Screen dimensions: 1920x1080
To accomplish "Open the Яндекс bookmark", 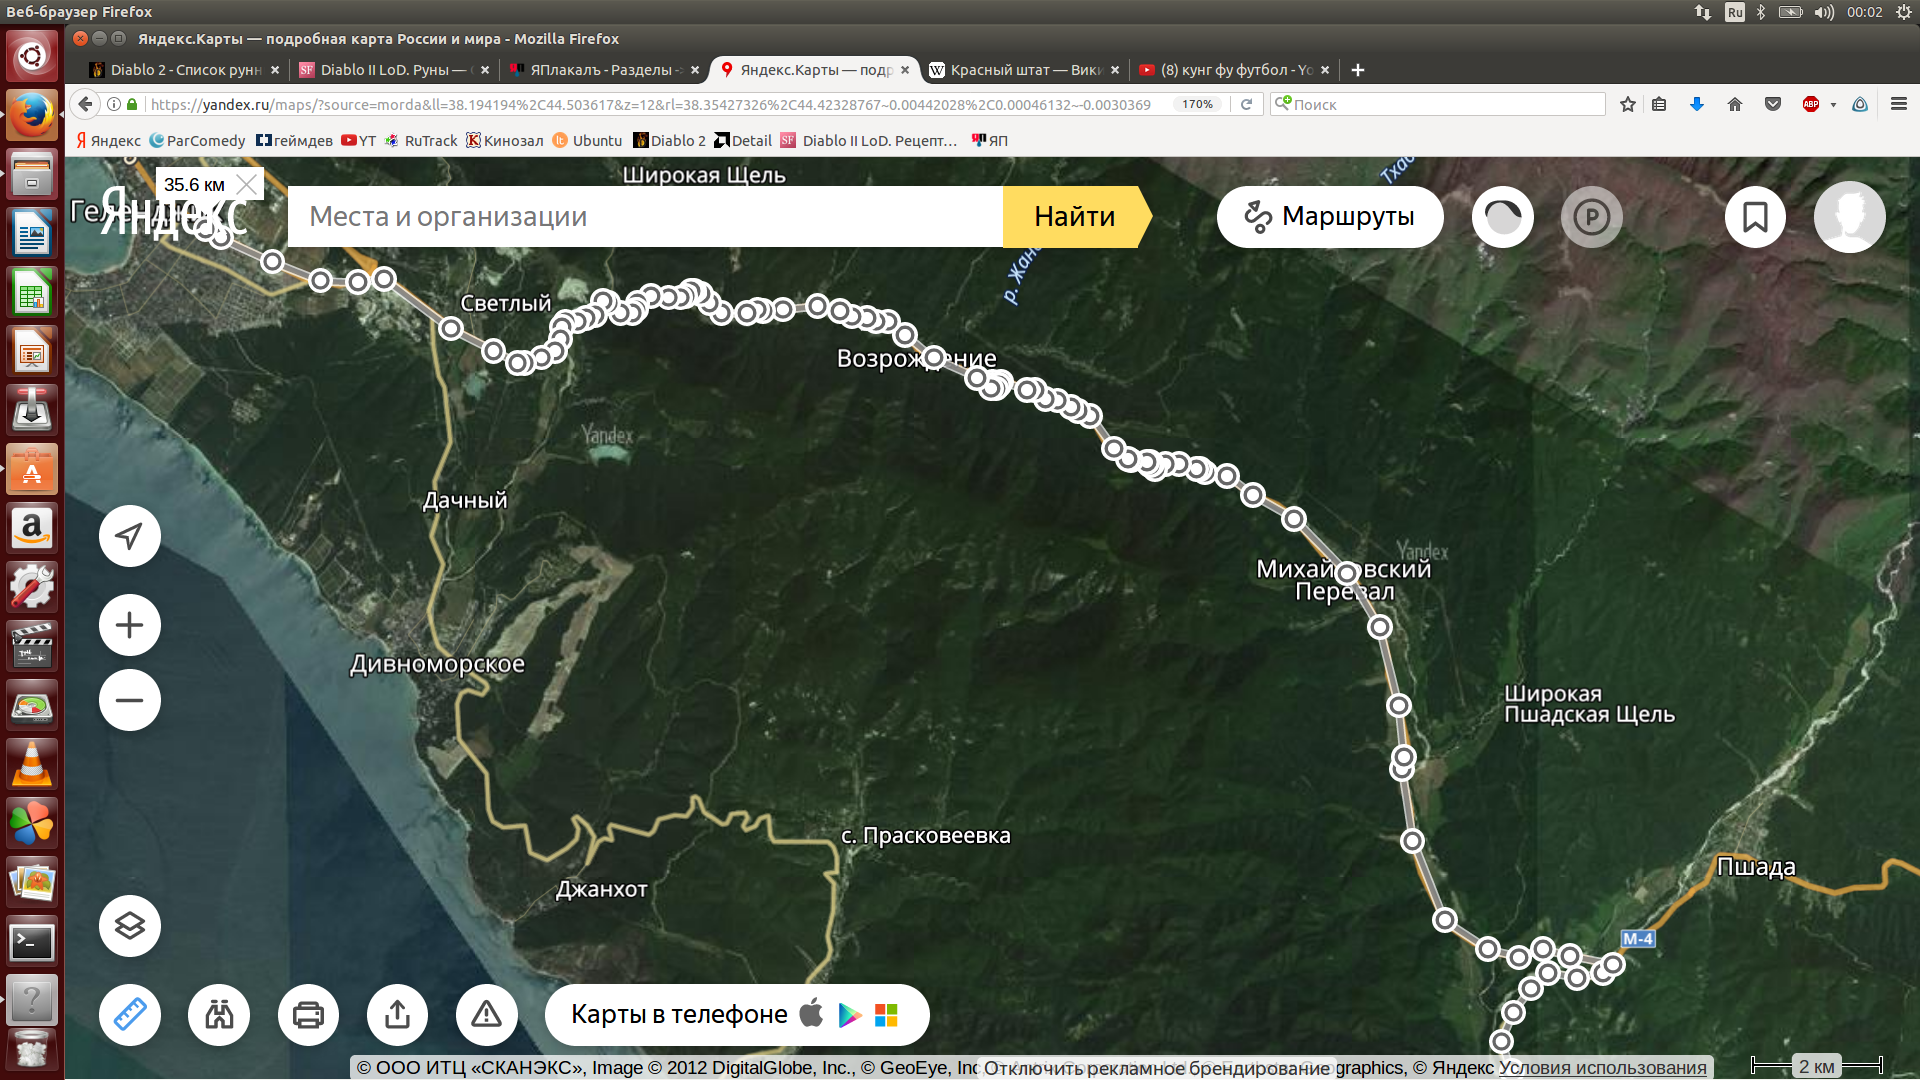I will point(109,140).
